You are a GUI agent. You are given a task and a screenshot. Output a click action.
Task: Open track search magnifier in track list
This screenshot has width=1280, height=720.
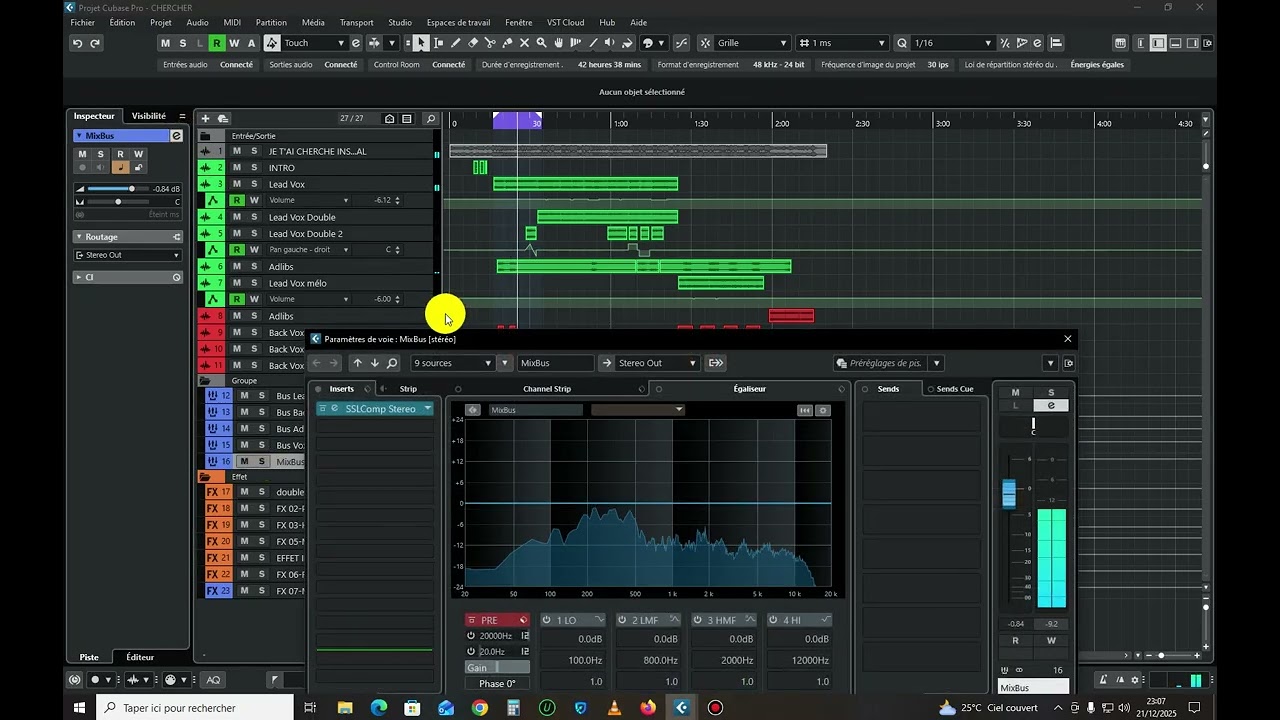point(431,118)
